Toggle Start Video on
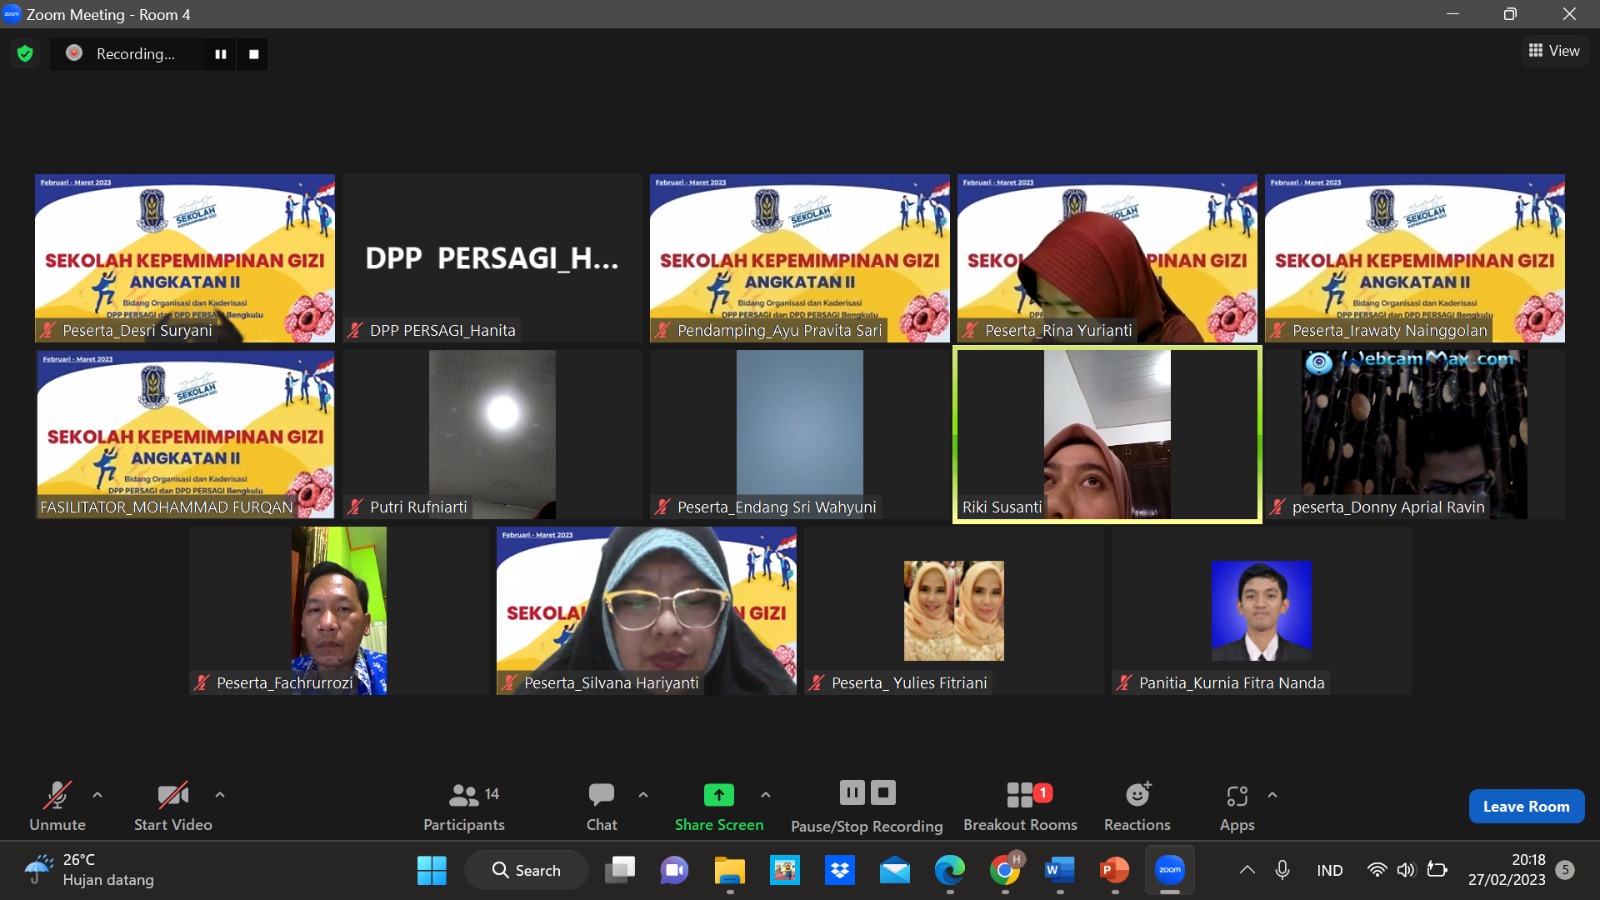This screenshot has width=1600, height=900. pos(173,807)
